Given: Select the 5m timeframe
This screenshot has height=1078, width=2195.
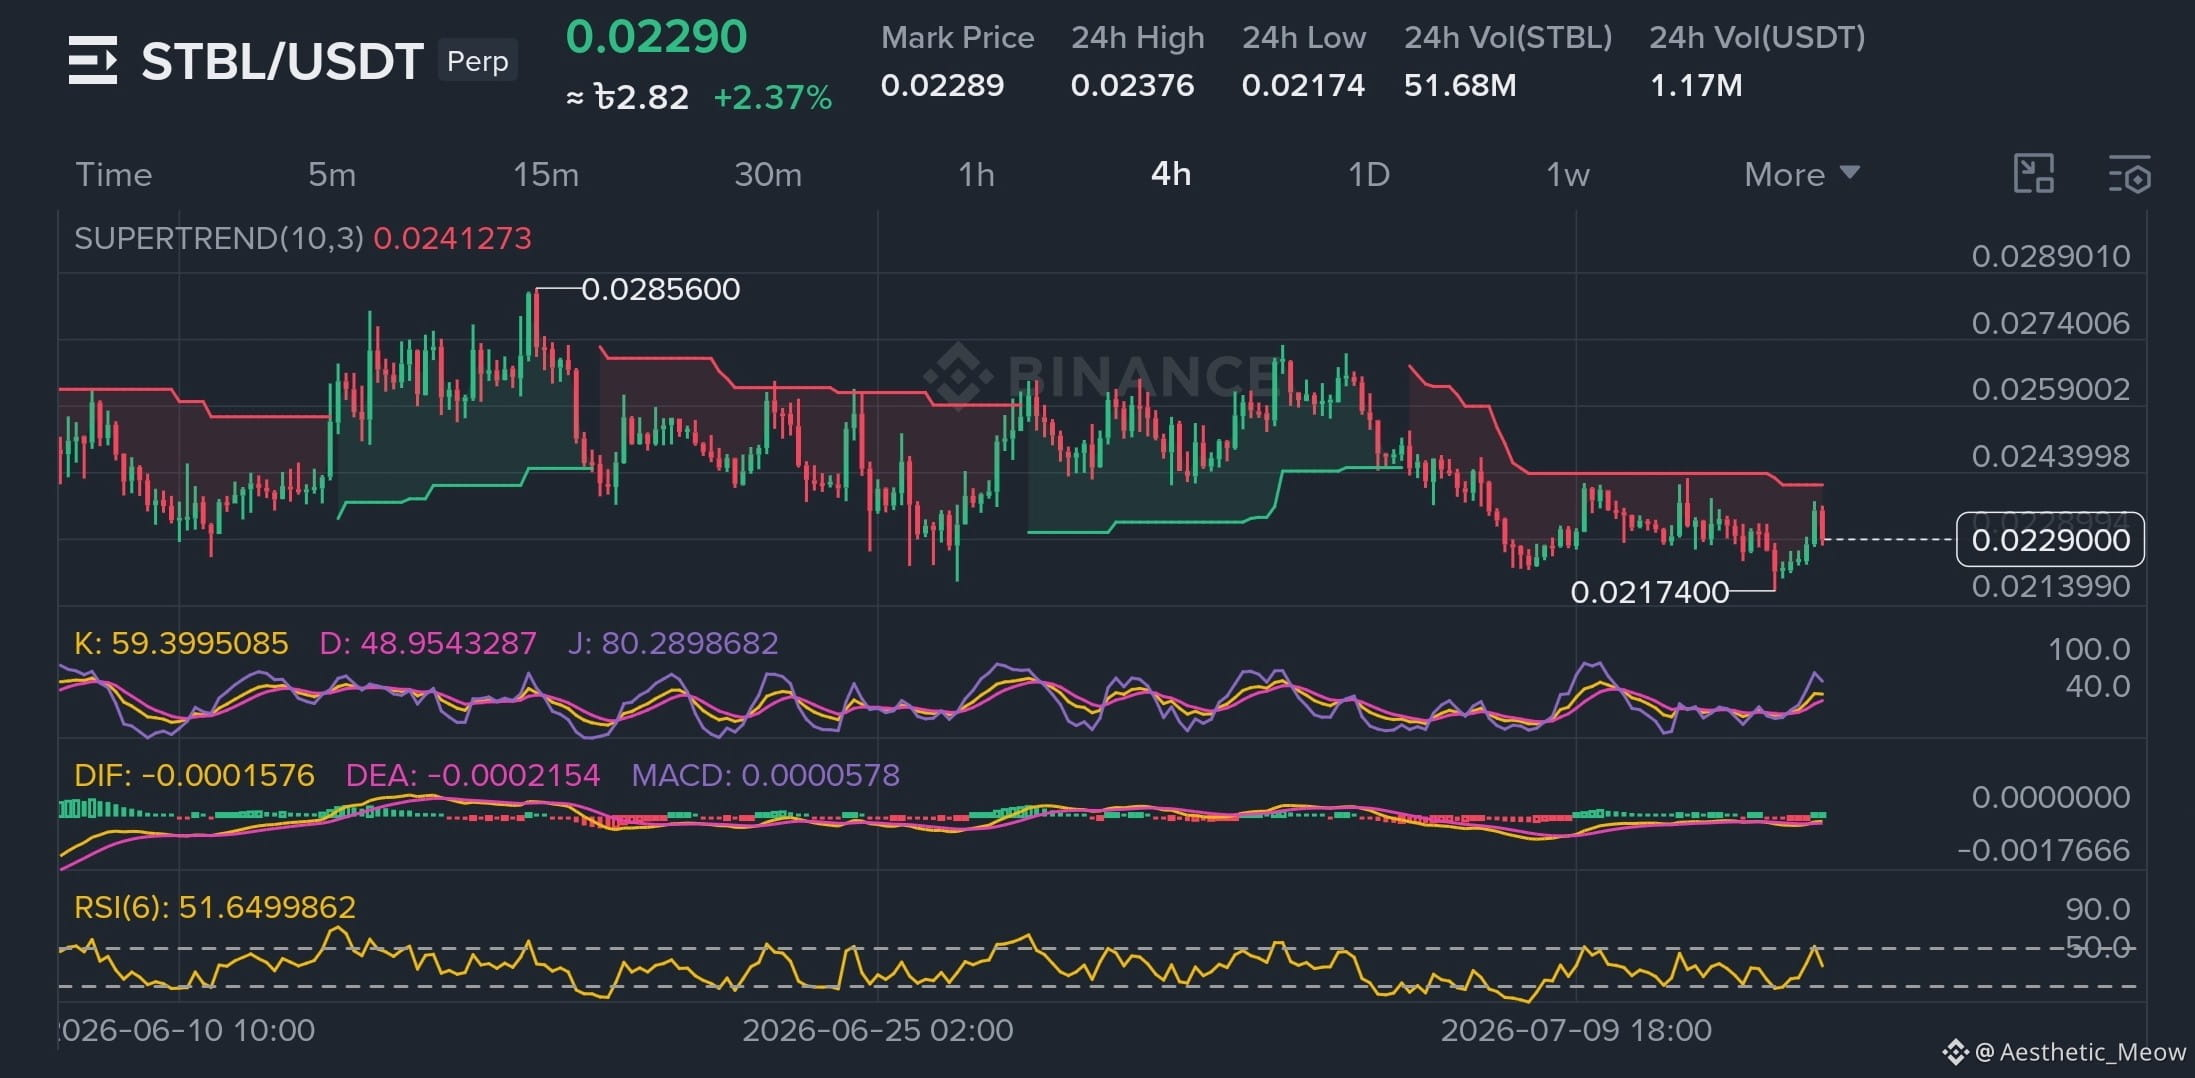Looking at the screenshot, I should 332,174.
